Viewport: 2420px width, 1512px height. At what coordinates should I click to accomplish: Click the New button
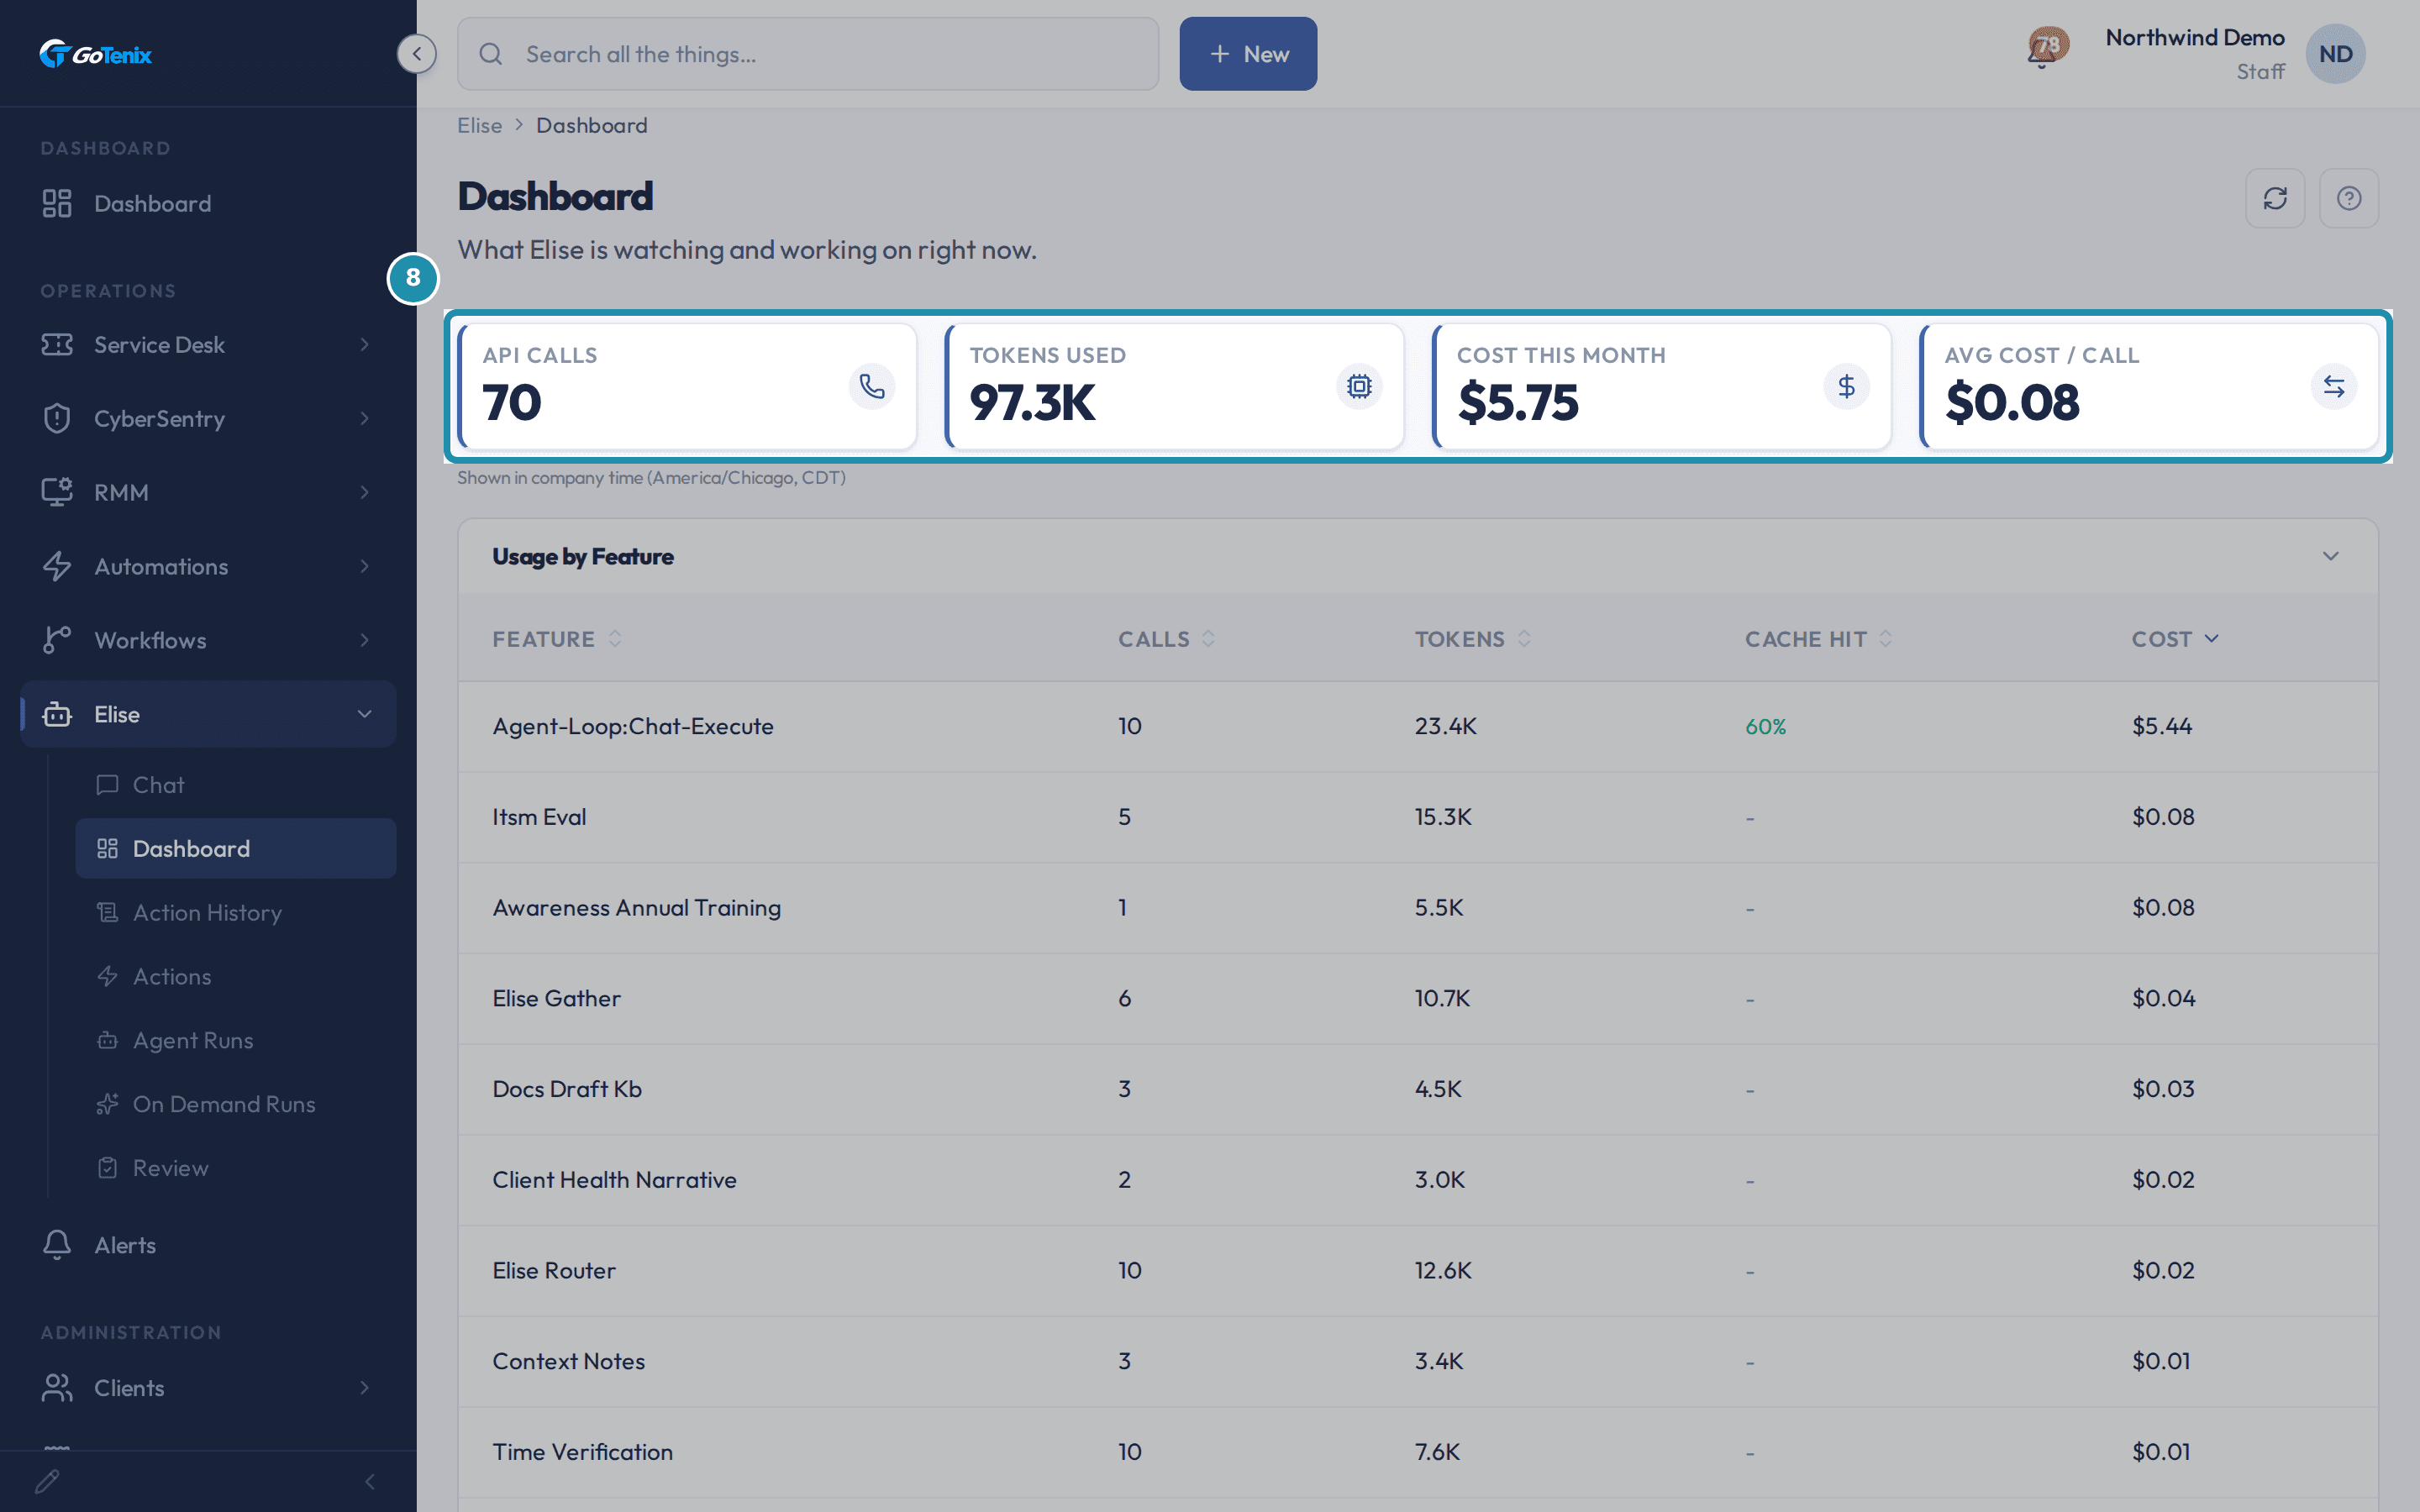coord(1248,54)
